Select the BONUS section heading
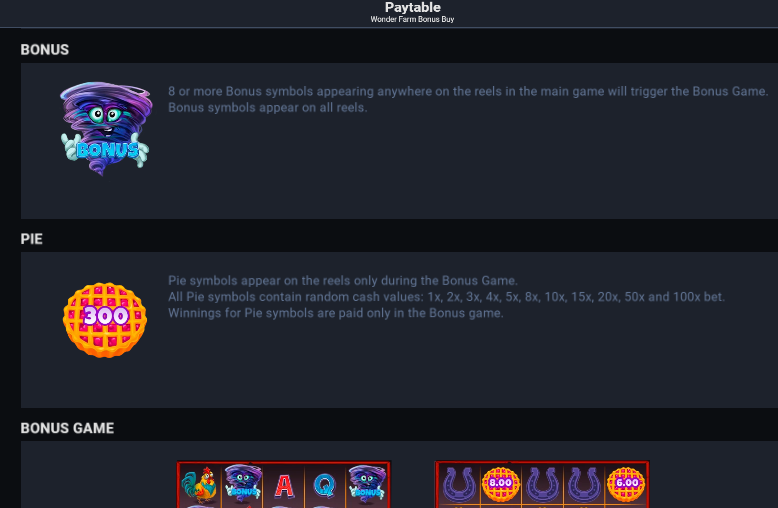This screenshot has width=778, height=508. click(45, 50)
